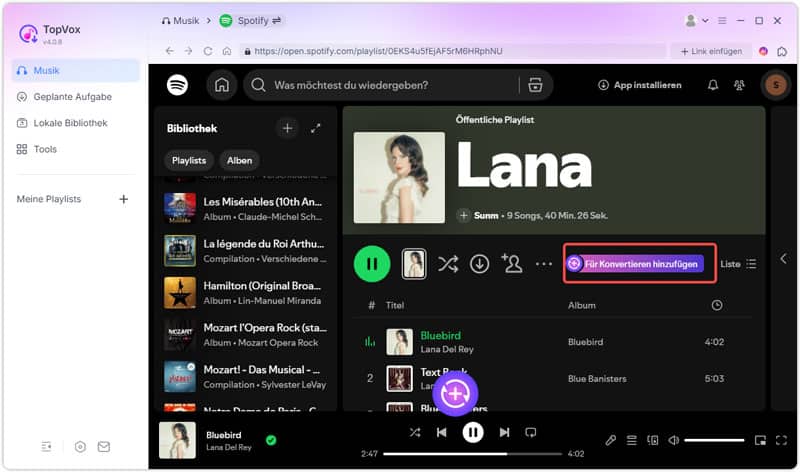This screenshot has height=472, width=800.
Task: Adjust the volume slider
Action: 714,440
